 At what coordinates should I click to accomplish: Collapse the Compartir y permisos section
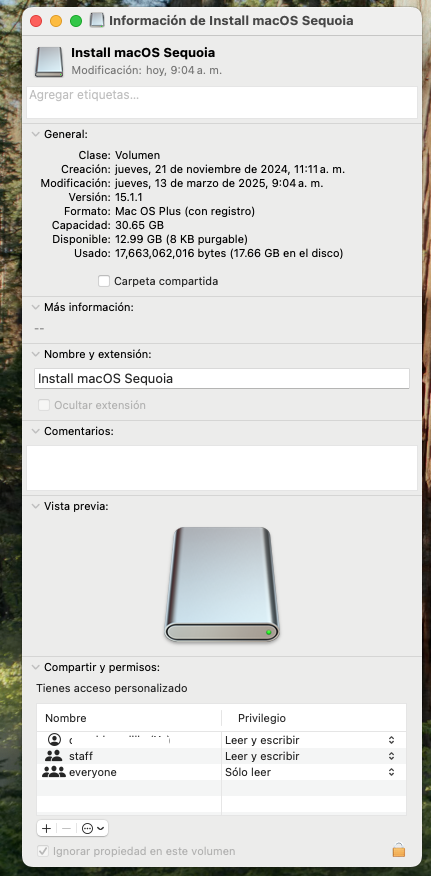click(x=36, y=667)
